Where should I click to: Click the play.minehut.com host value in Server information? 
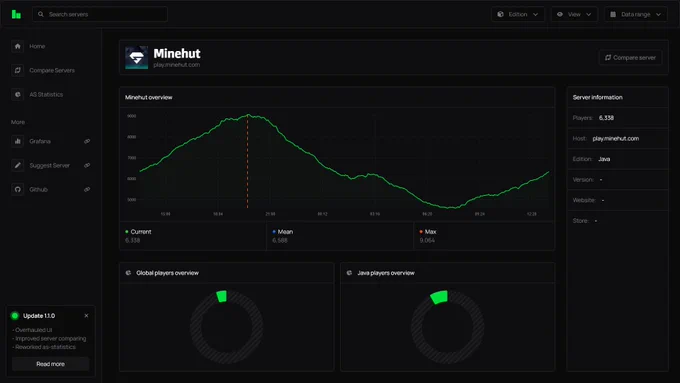[x=615, y=138]
